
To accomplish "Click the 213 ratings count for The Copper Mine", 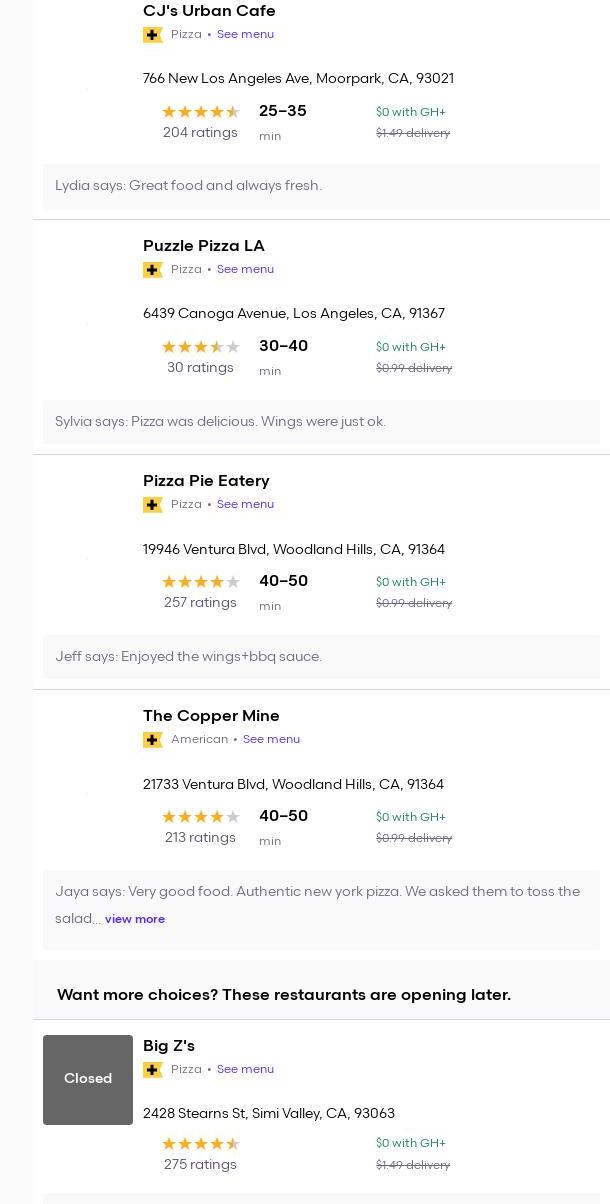I will [200, 838].
